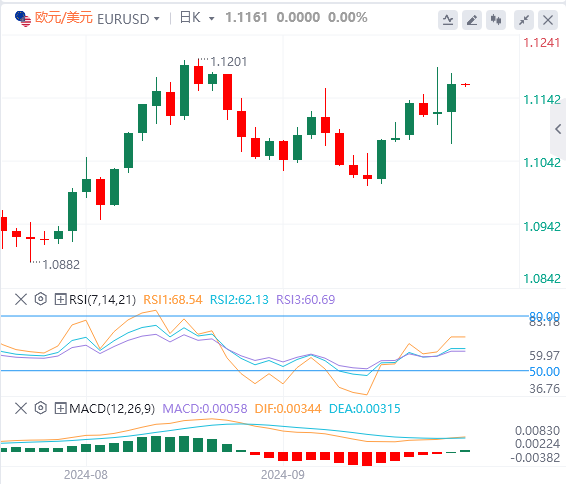Click the RSI 50.00 level label

[544, 372]
